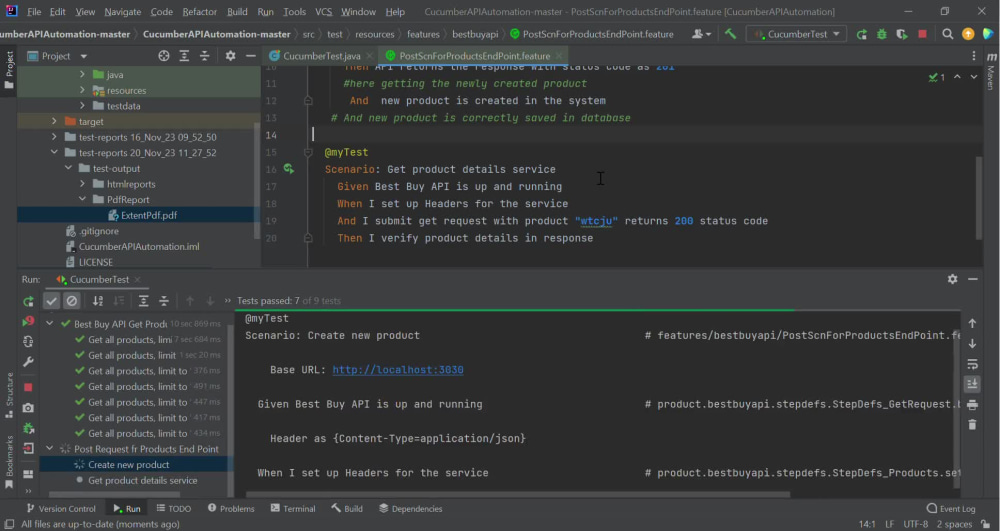Click the 2 spaces indent status entry
1000x531 pixels.
click(x=954, y=525)
